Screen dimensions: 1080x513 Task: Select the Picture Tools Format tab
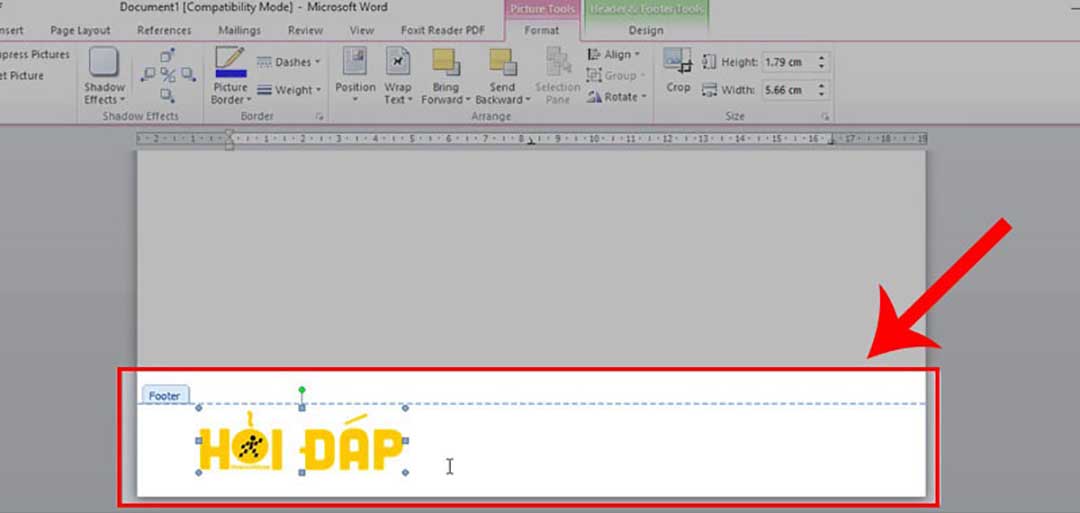tap(542, 30)
